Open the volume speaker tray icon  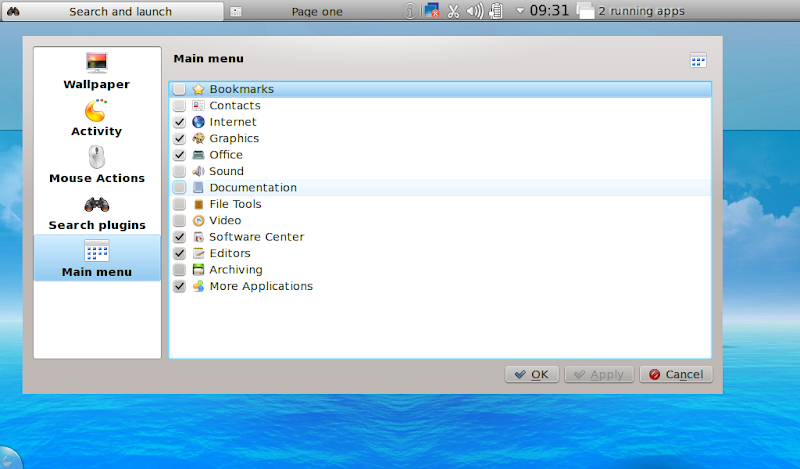[474, 12]
